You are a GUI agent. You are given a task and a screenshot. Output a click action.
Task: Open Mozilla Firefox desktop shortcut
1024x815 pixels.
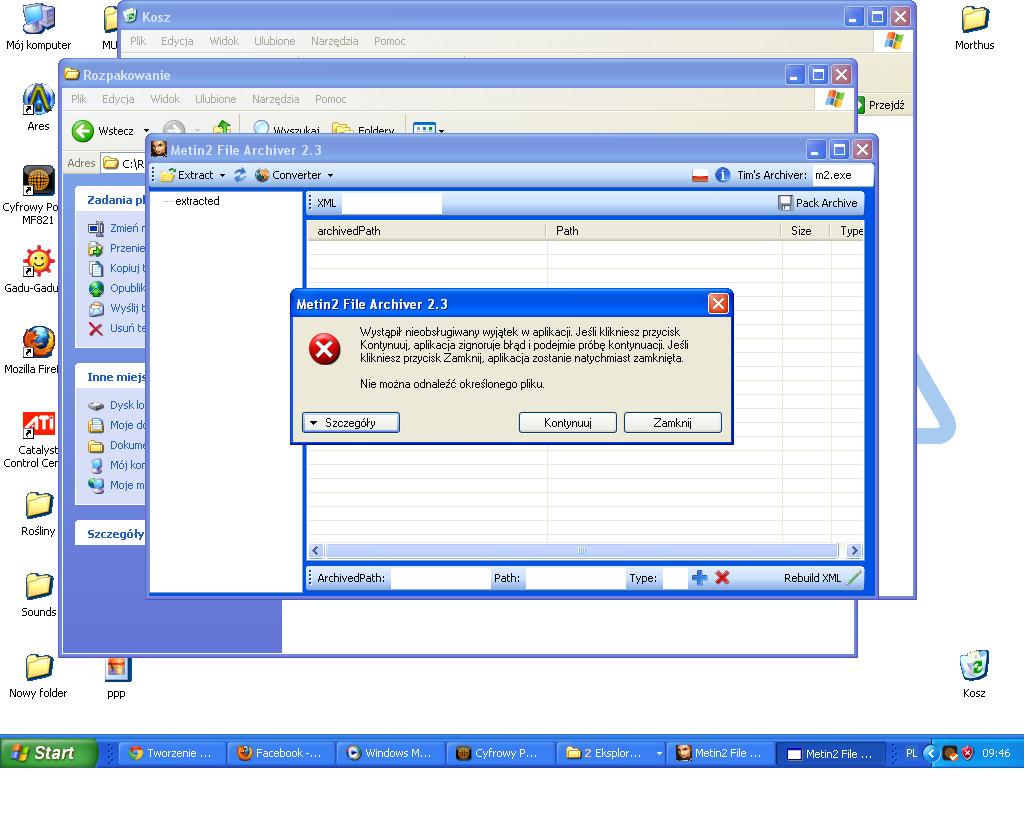pyautogui.click(x=31, y=351)
